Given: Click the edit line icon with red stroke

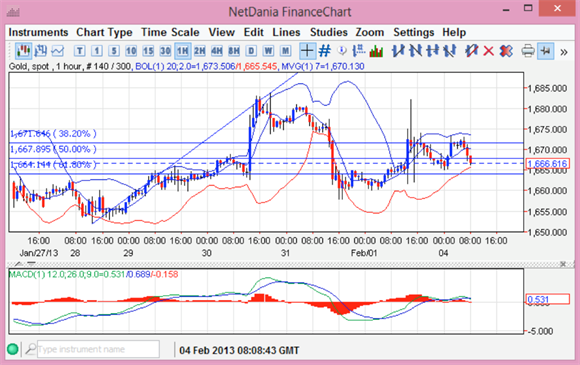Looking at the screenshot, I should [471, 51].
